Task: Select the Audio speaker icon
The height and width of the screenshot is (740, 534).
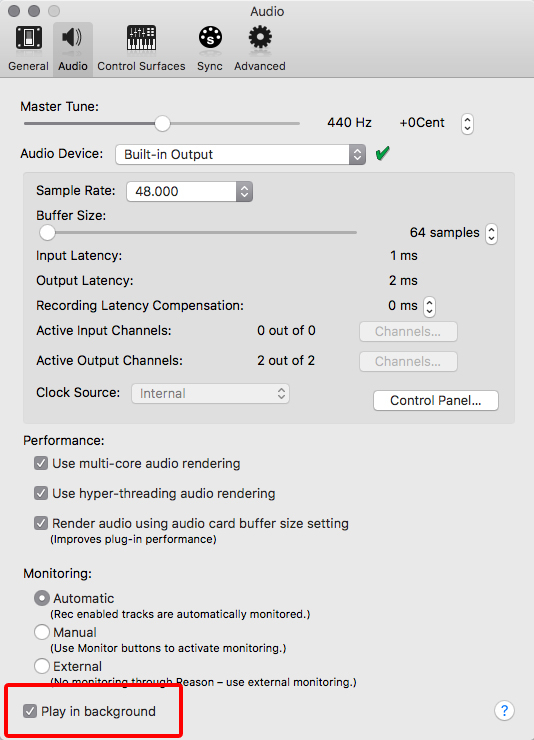Action: pos(72,37)
